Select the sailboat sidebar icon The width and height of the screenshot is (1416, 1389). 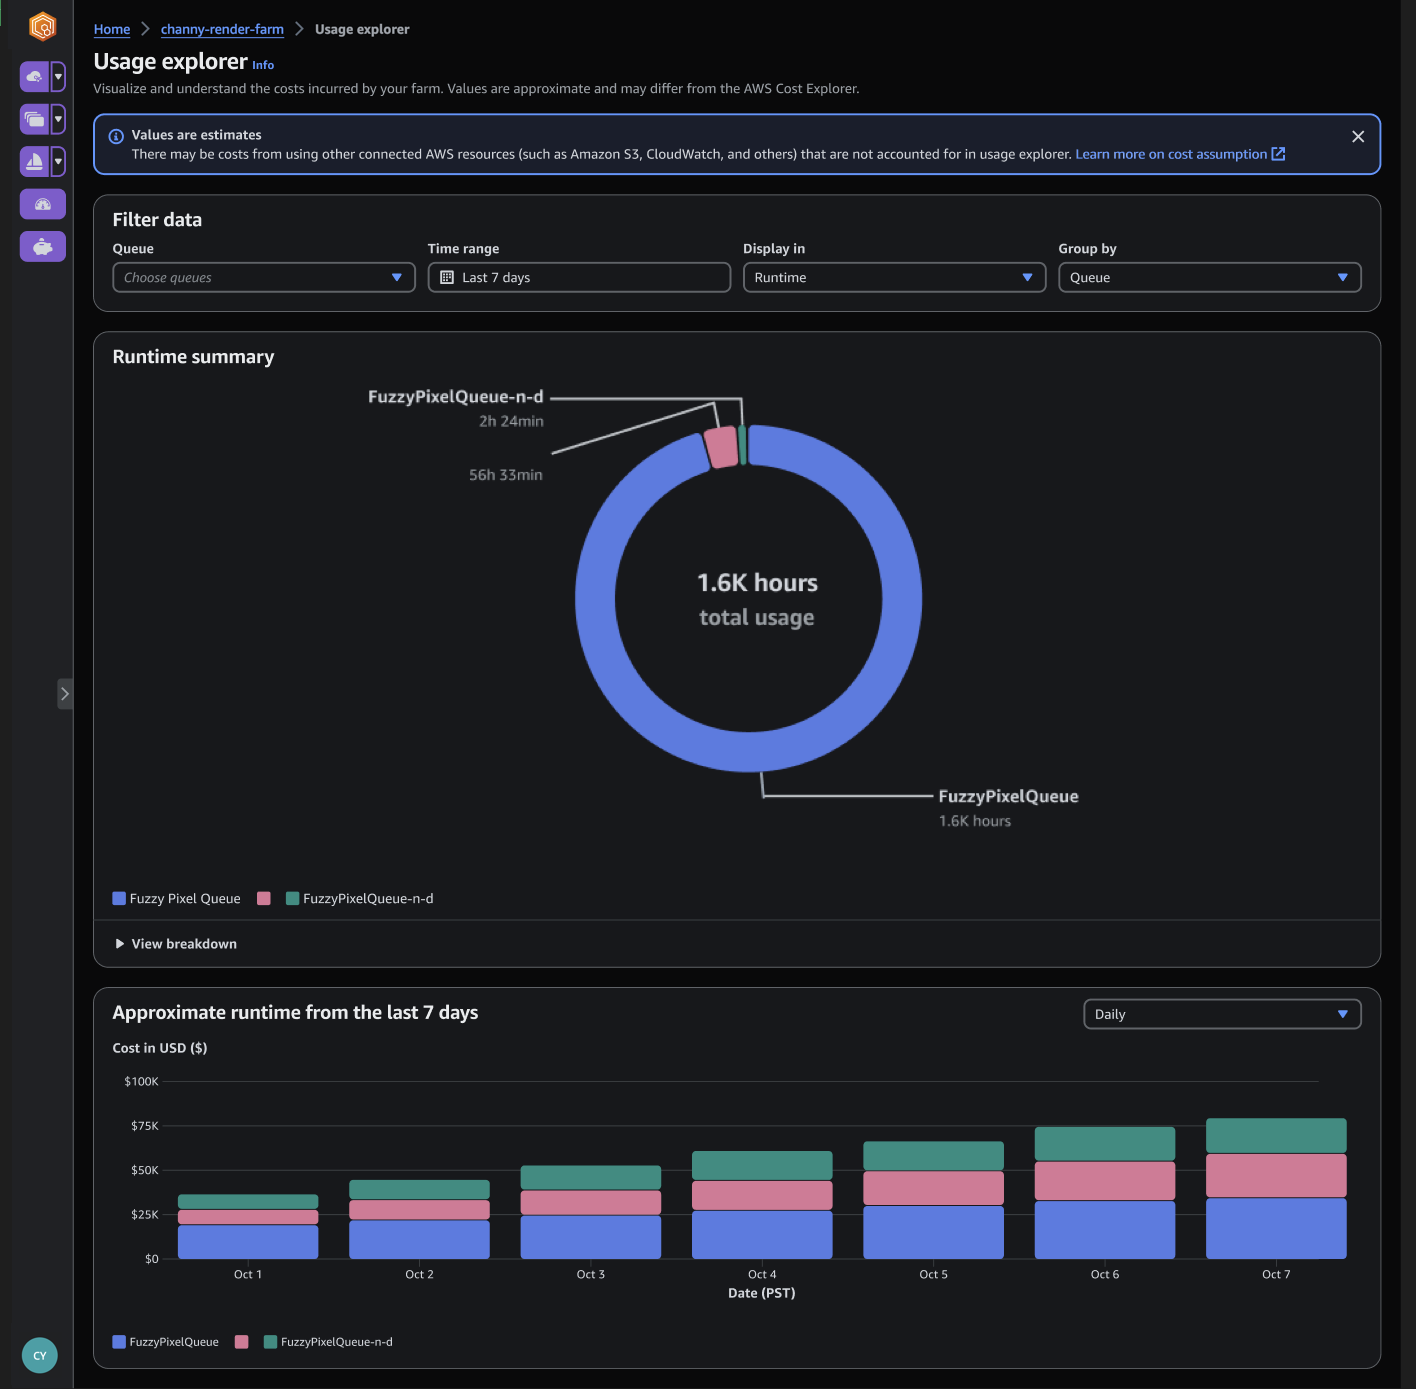coord(34,161)
